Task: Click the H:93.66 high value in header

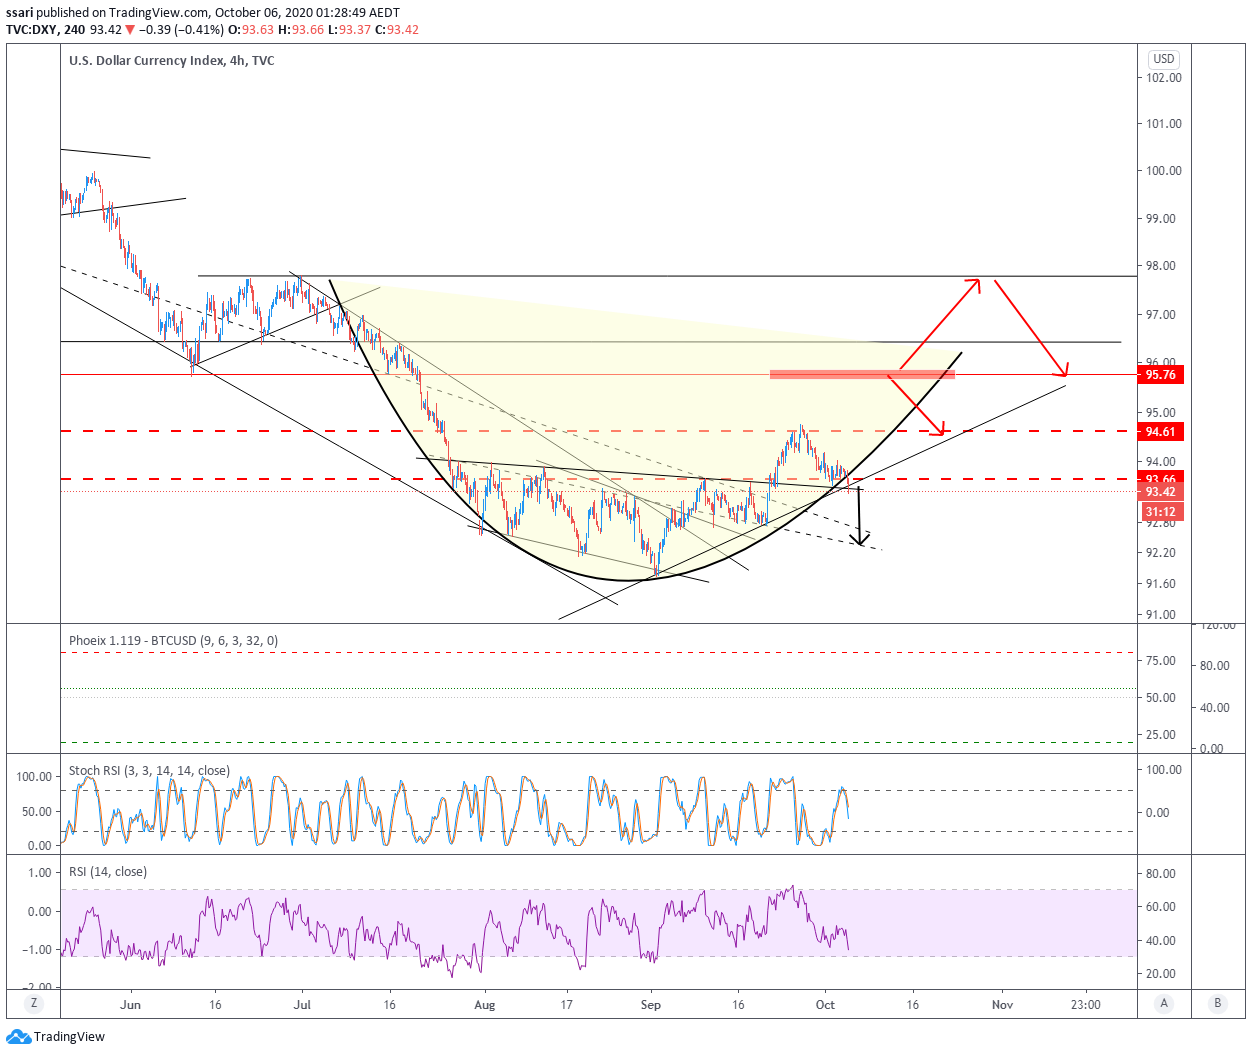Action: click(301, 30)
